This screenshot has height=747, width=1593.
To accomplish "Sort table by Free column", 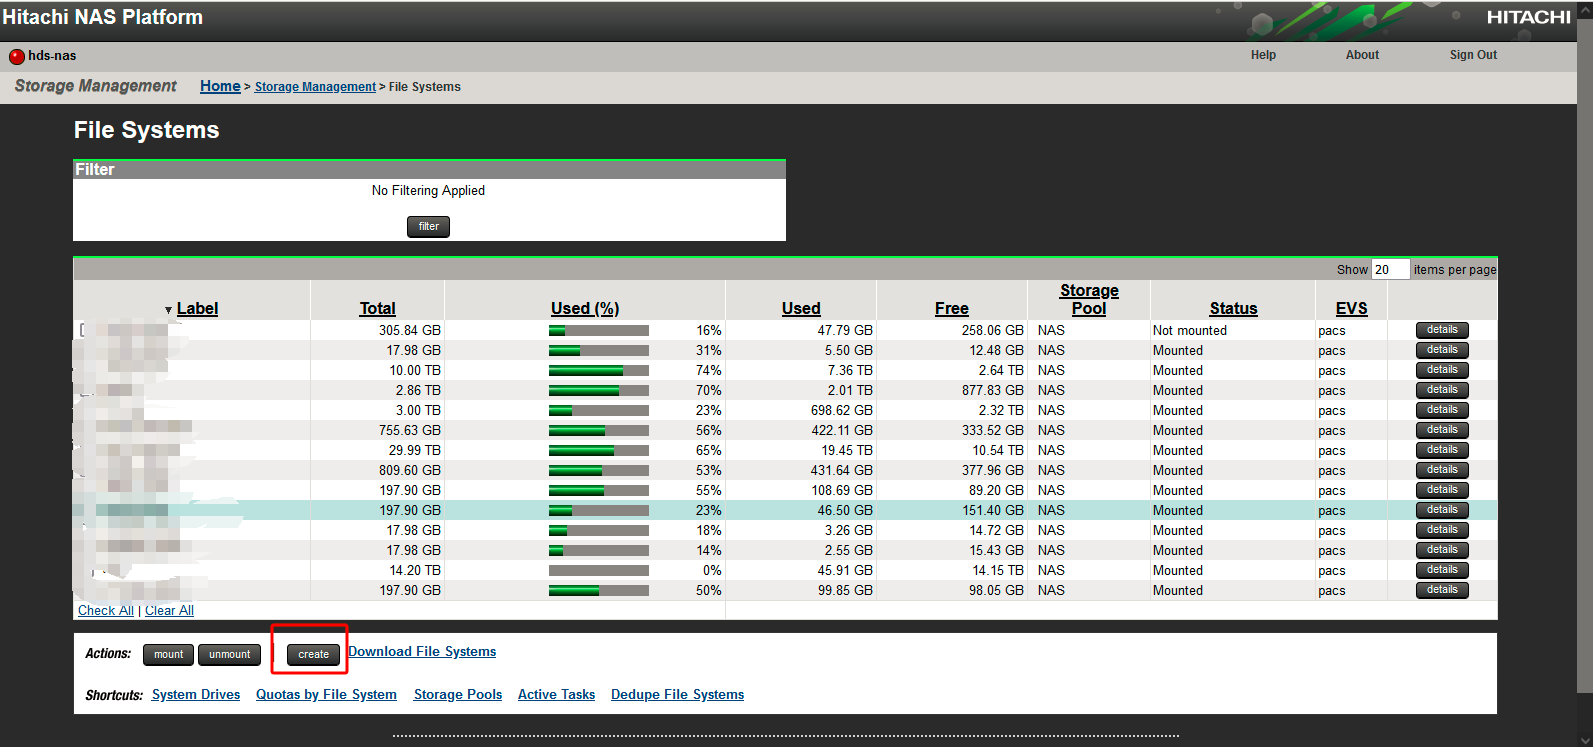I will (951, 309).
